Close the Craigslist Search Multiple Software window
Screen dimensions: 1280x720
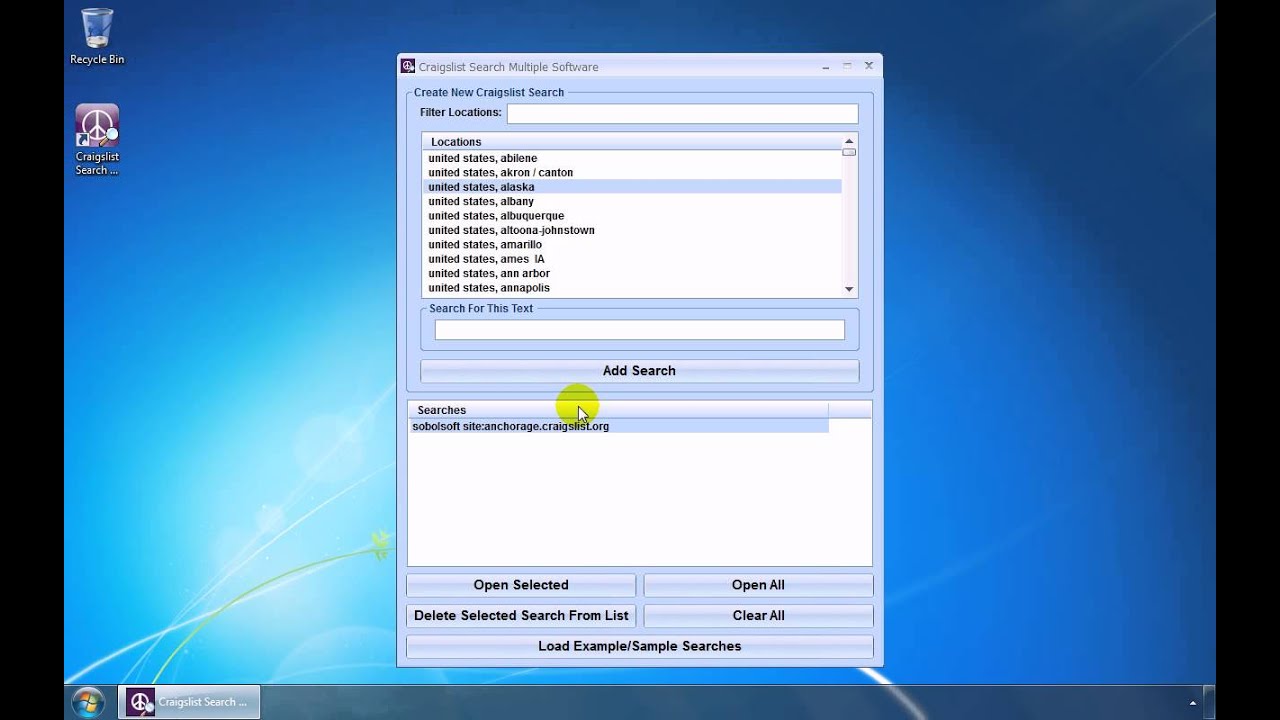click(869, 66)
